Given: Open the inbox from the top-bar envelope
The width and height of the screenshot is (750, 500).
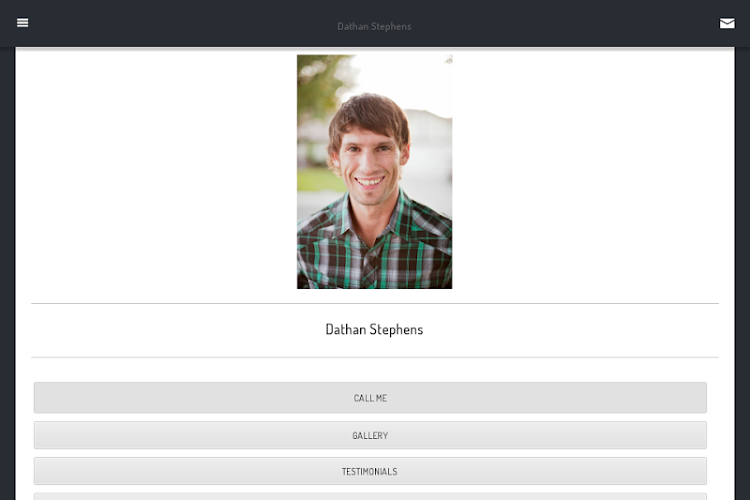Looking at the screenshot, I should point(727,23).
